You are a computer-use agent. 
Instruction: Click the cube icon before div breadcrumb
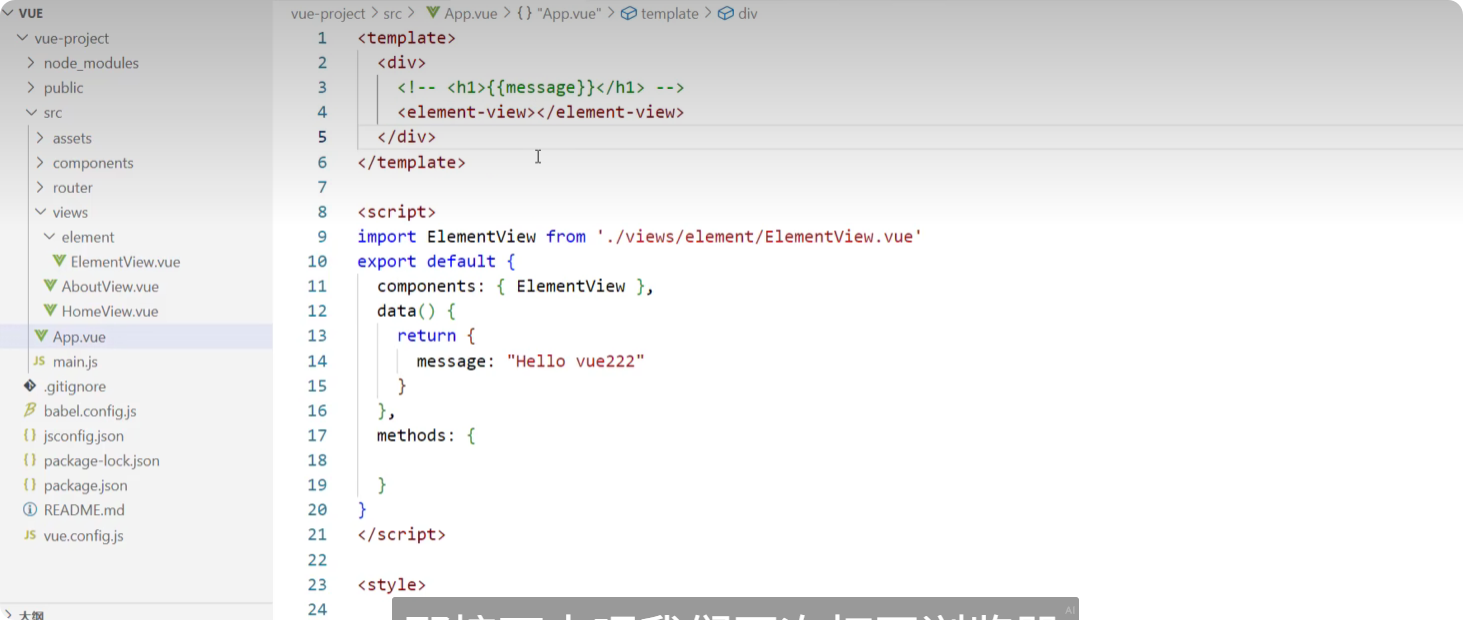pyautogui.click(x=726, y=14)
